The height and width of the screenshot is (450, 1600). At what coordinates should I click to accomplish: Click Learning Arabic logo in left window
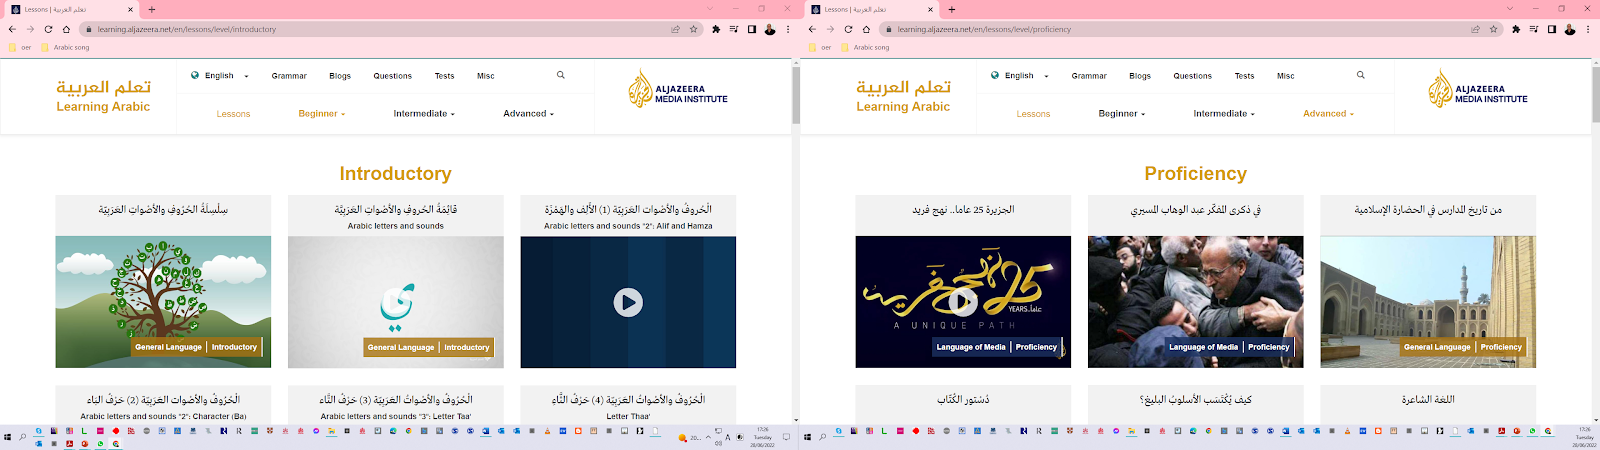tap(103, 96)
